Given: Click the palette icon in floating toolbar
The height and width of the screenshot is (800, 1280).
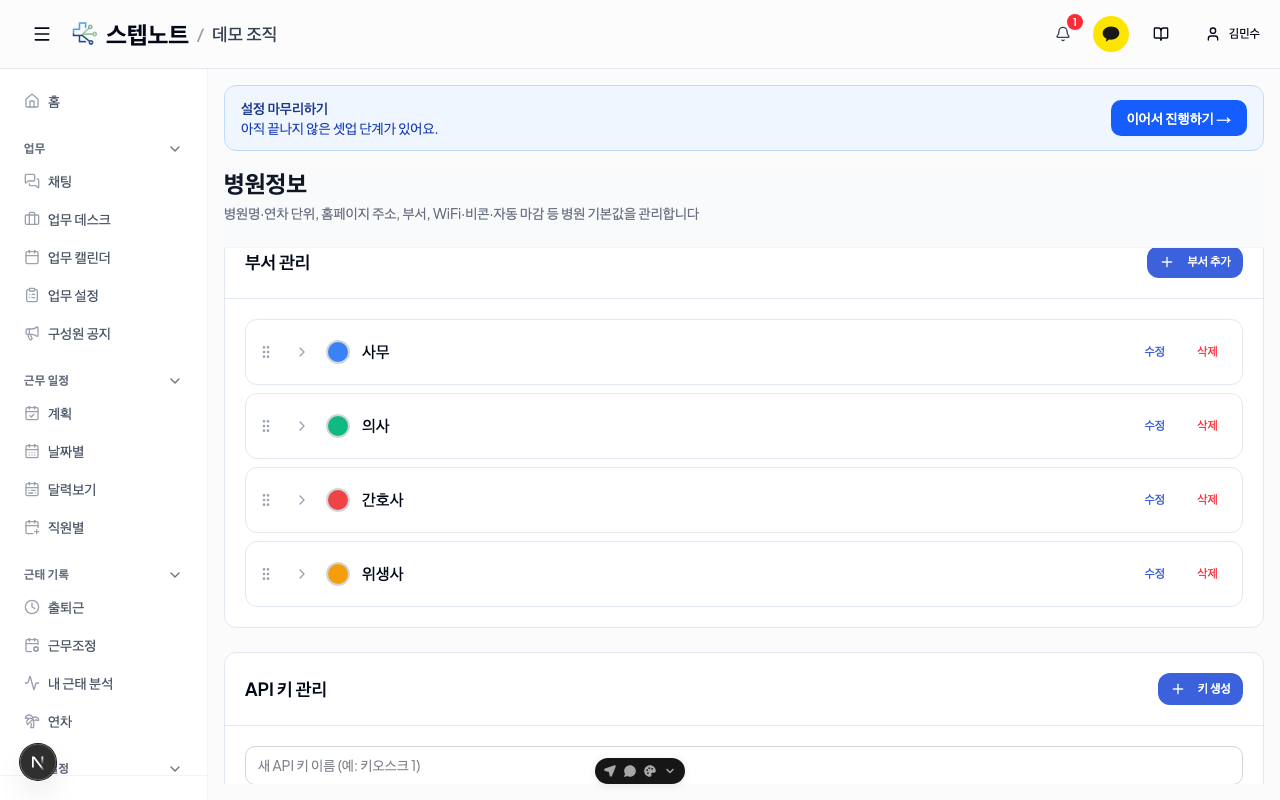Looking at the screenshot, I should click(650, 771).
